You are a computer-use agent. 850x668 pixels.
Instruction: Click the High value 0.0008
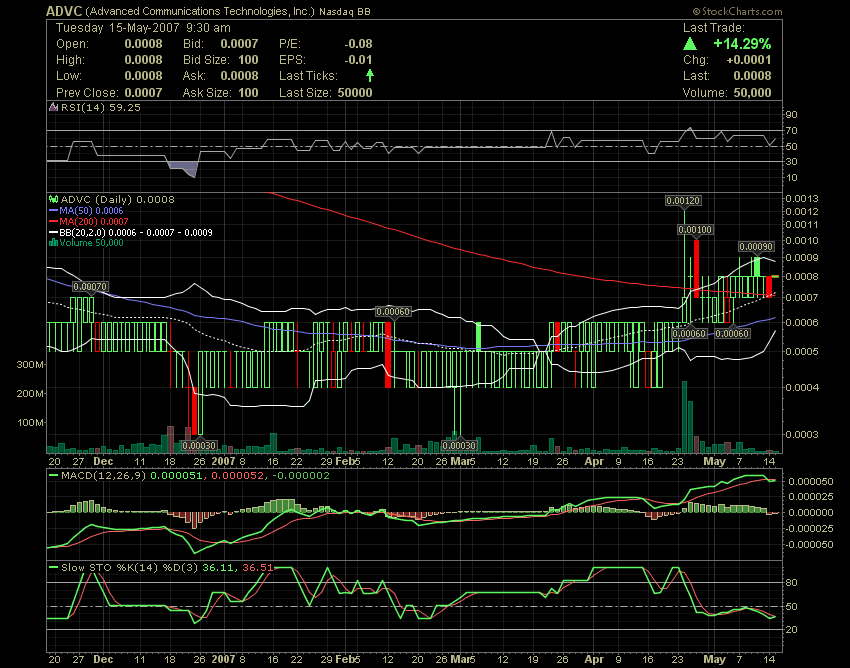pyautogui.click(x=143, y=60)
